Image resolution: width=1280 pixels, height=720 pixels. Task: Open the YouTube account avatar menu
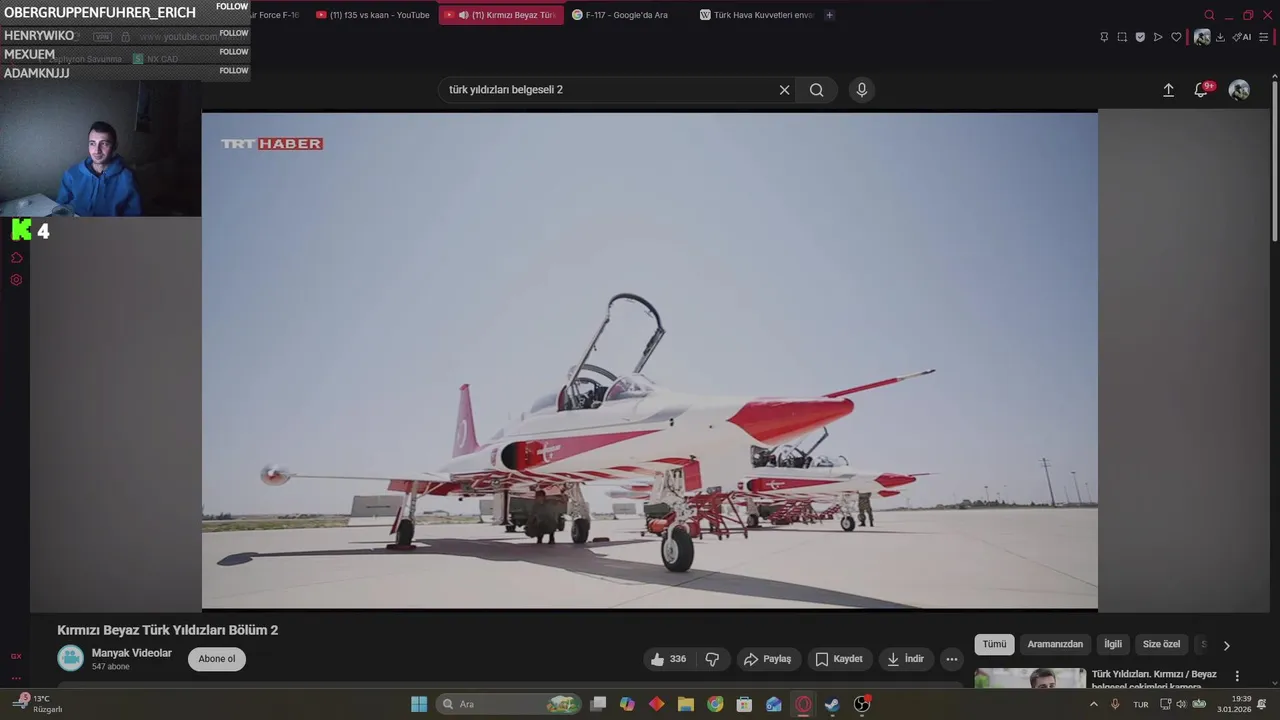pos(1239,90)
